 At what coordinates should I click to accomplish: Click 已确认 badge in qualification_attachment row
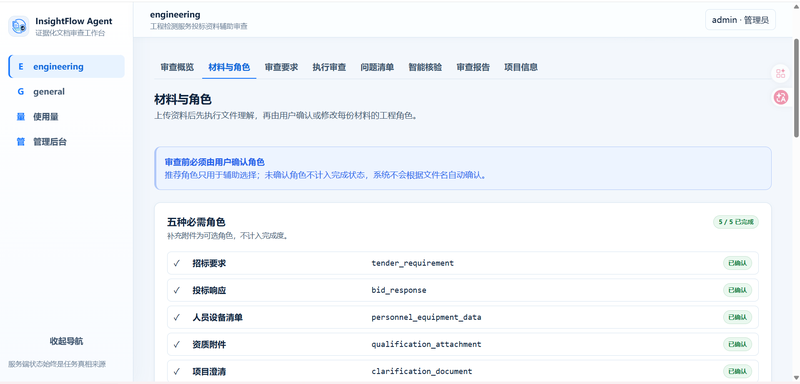[x=737, y=344]
